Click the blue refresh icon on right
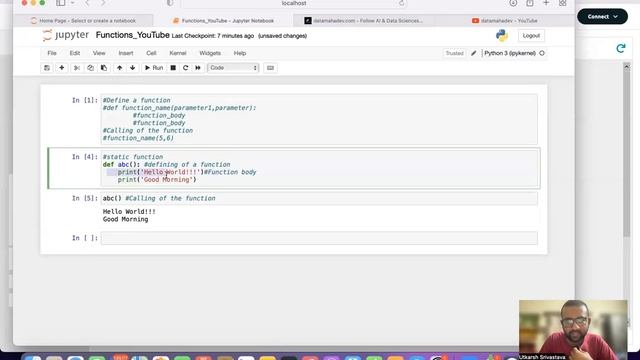The width and height of the screenshot is (640, 360). [620, 48]
